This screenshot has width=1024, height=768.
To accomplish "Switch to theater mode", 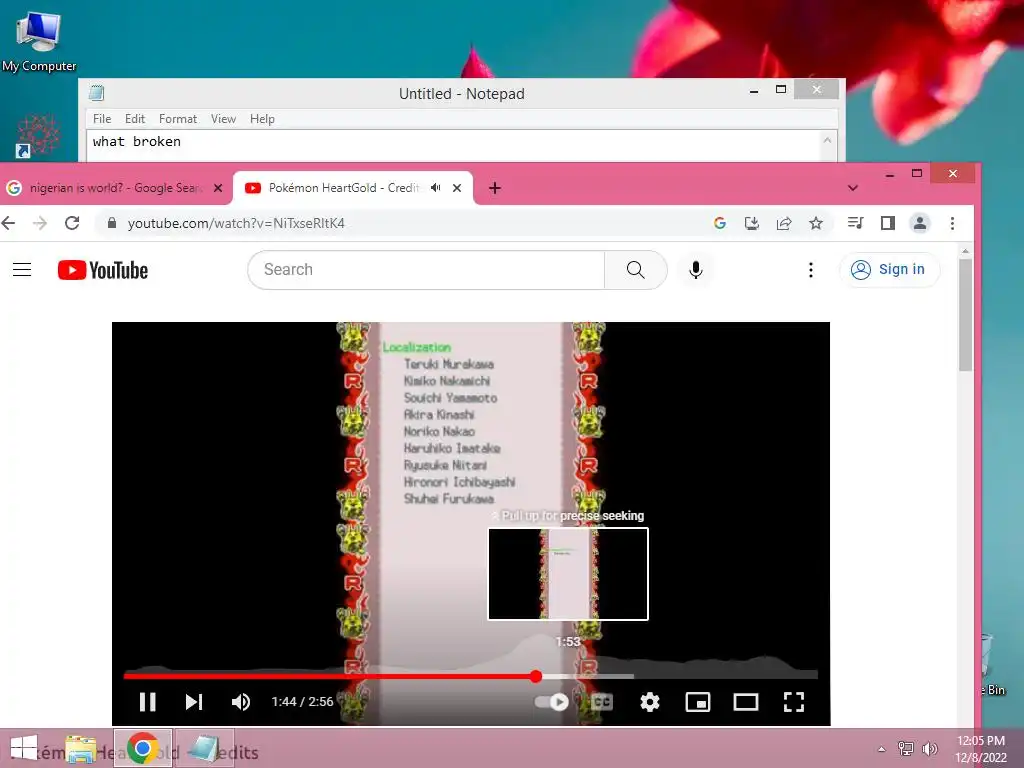I will tap(746, 702).
